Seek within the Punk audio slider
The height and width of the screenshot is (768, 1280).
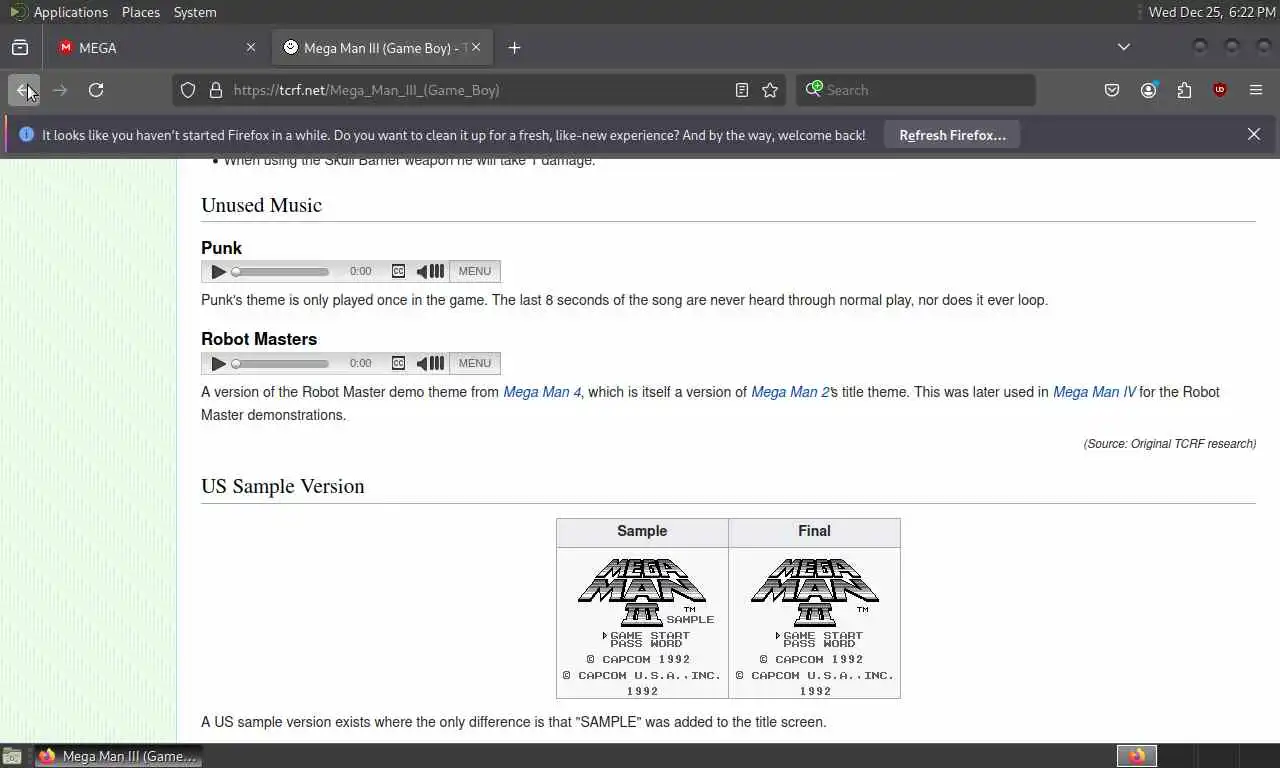tap(281, 271)
